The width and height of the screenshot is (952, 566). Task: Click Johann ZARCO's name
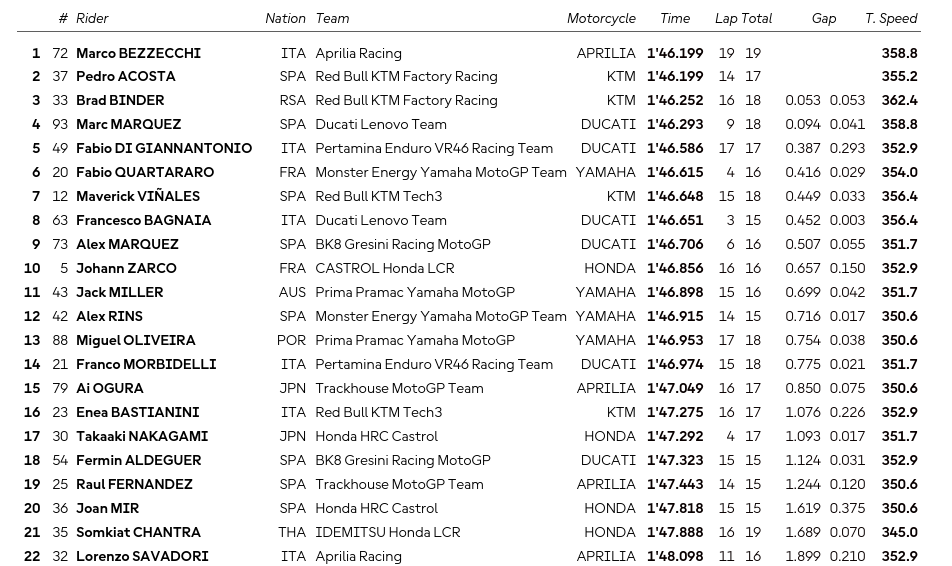(126, 268)
